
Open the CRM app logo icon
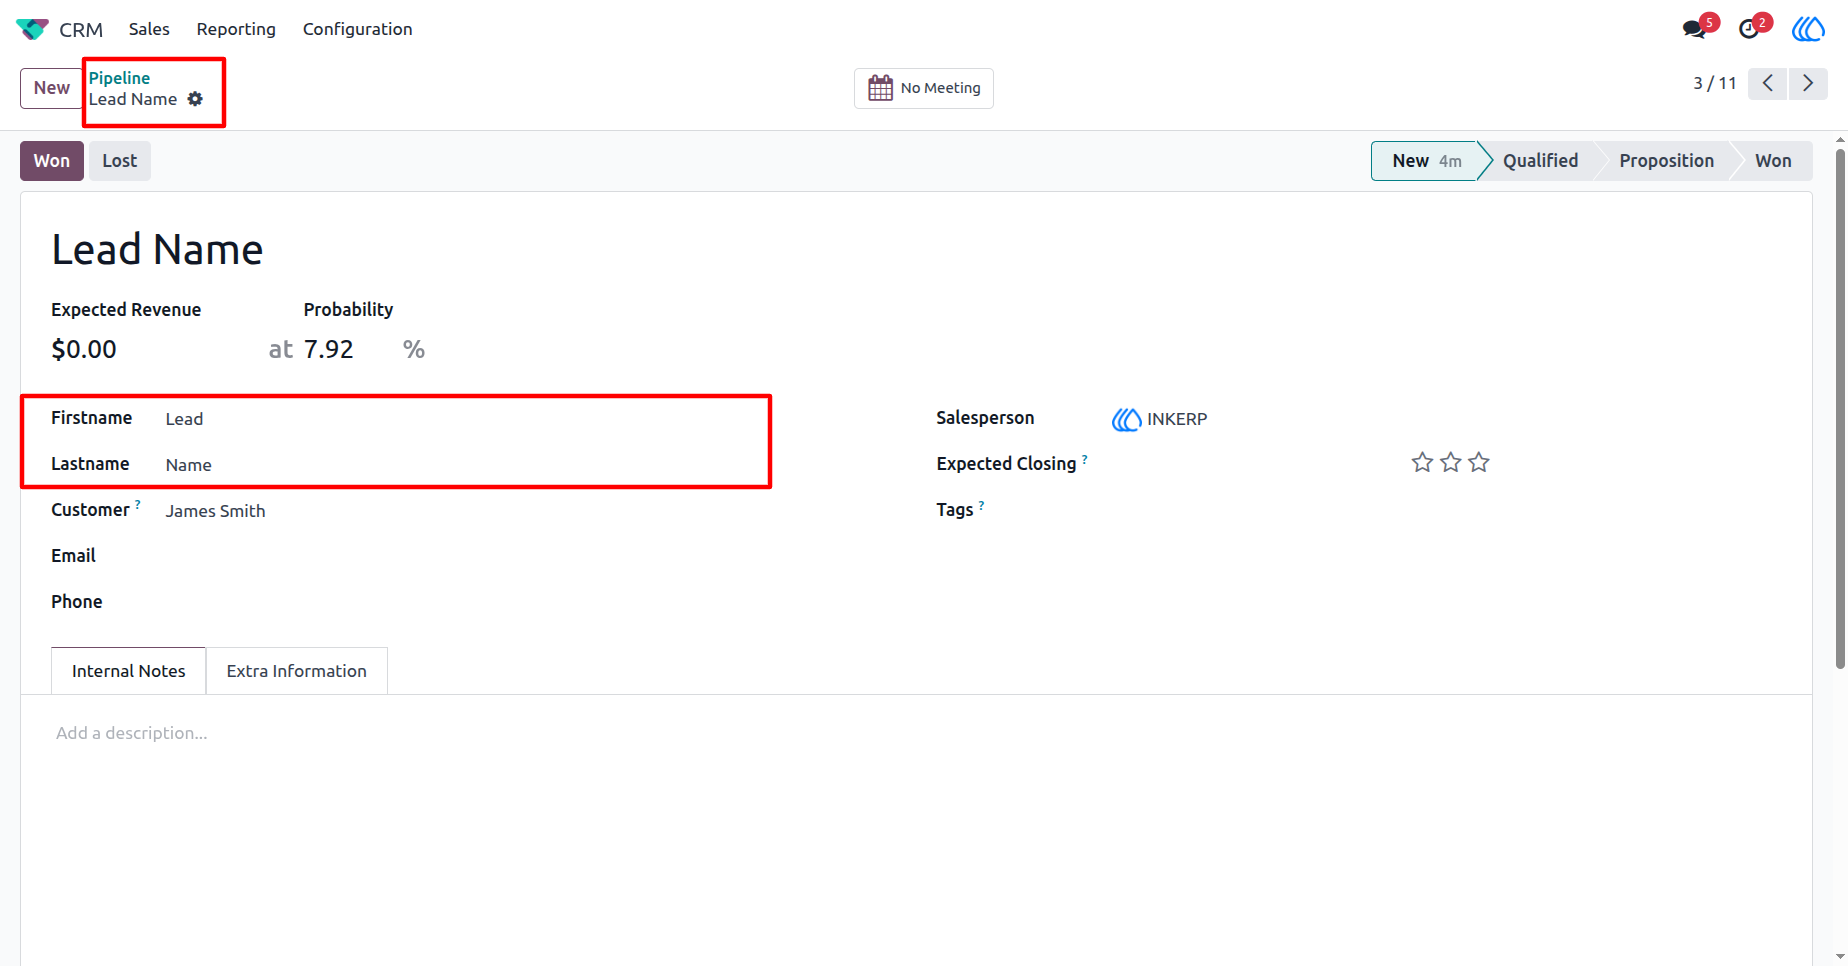(x=32, y=29)
